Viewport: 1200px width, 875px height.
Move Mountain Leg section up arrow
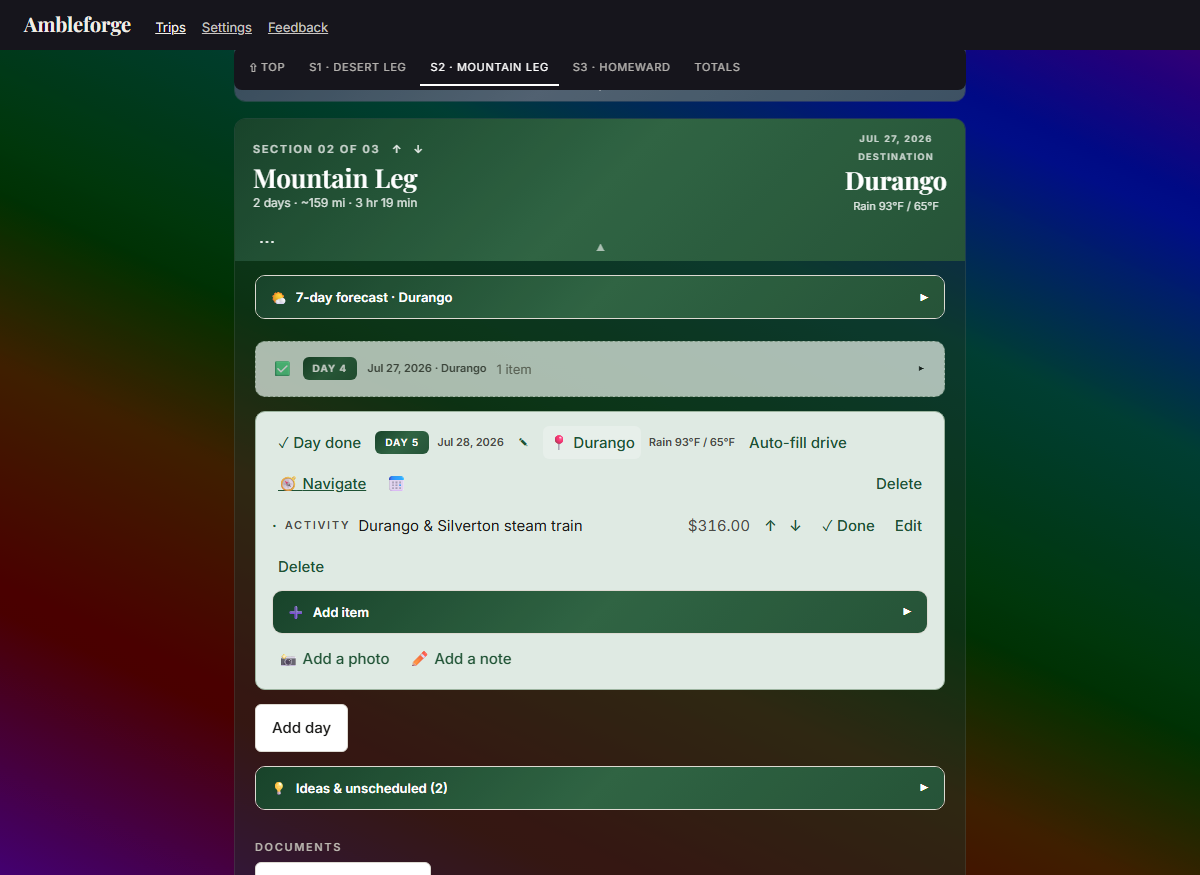[x=397, y=149]
